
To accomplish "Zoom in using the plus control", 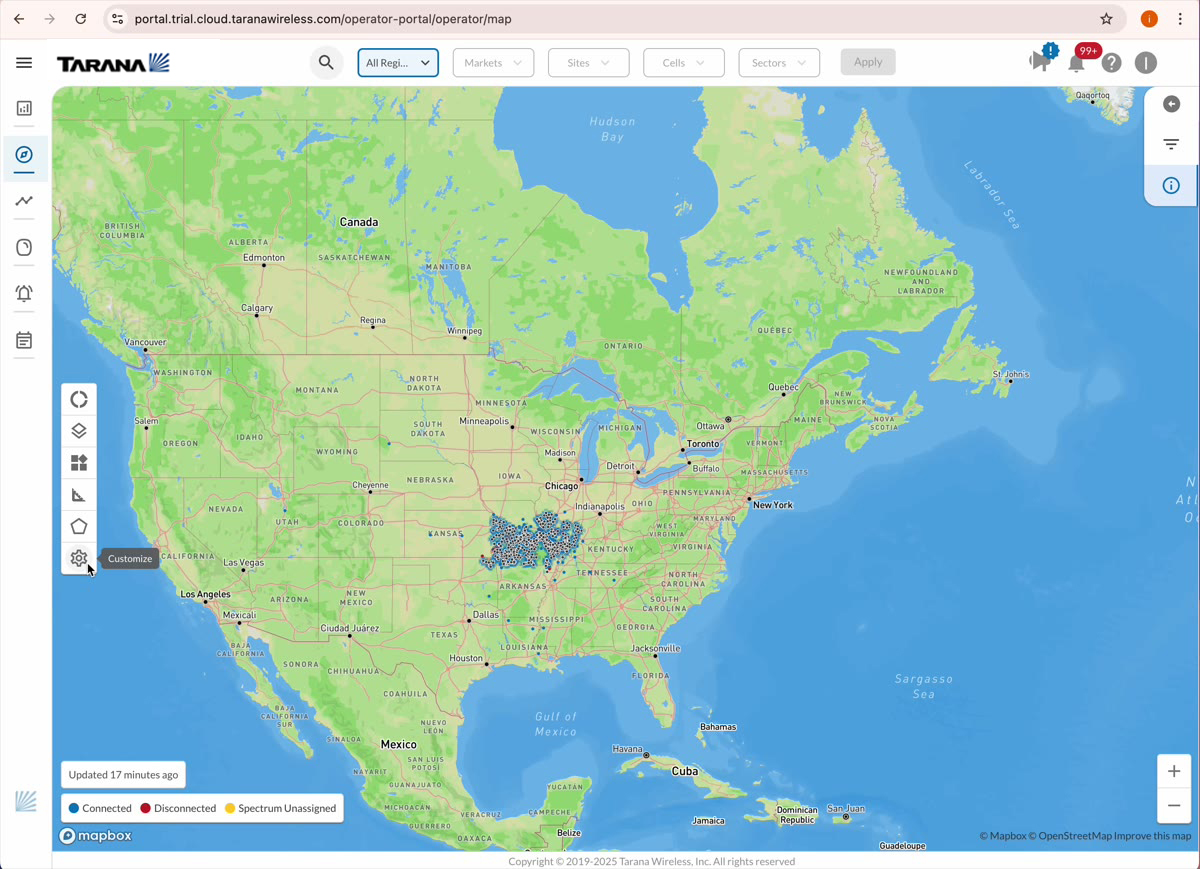I will point(1174,771).
